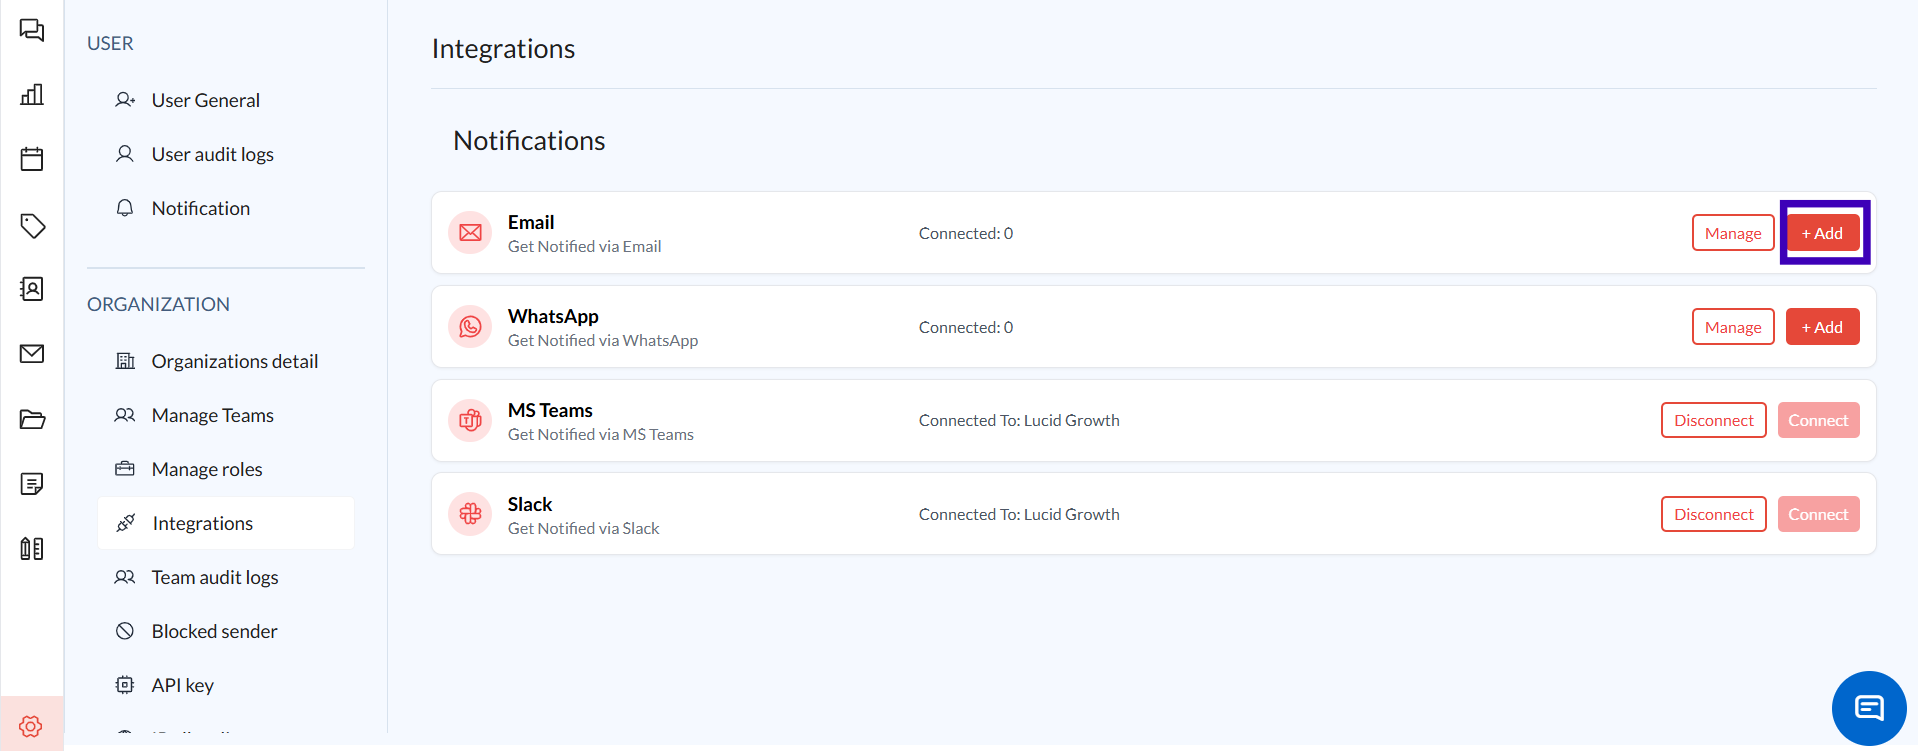Click the User General person-plus icon
The image size is (1918, 751).
tap(125, 100)
